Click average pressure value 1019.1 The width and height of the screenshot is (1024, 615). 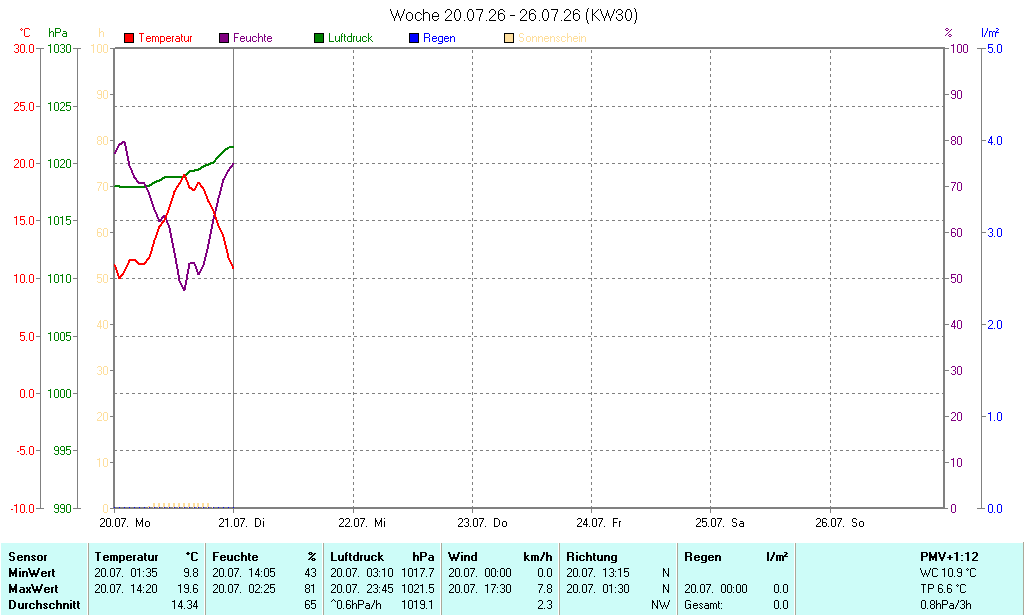[x=418, y=605]
